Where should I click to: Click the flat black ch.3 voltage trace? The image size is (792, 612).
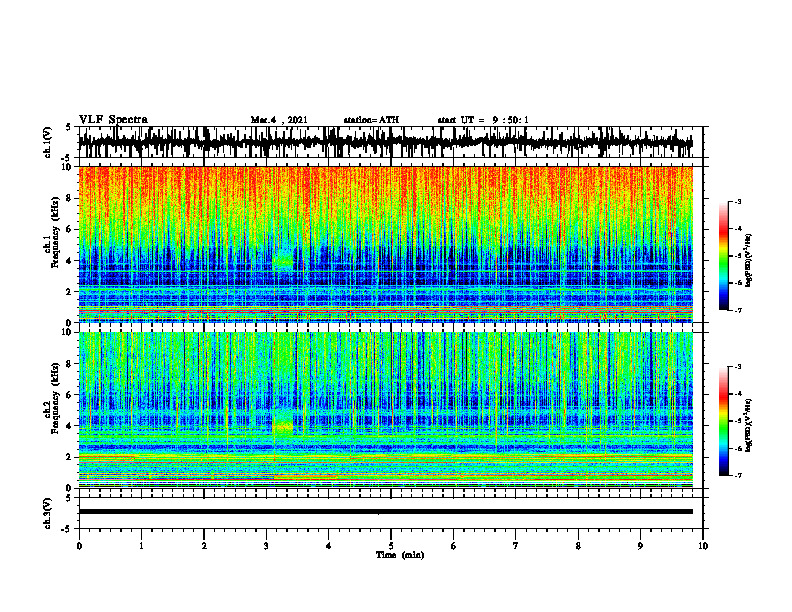point(385,512)
